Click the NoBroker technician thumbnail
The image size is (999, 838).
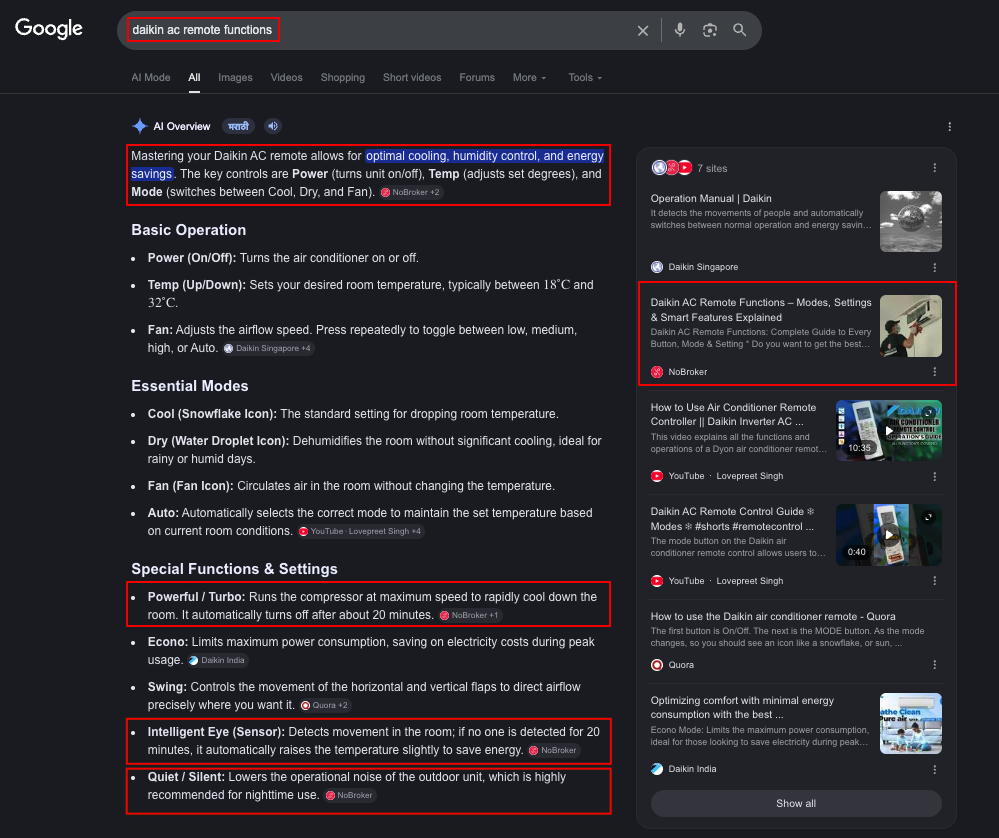pyautogui.click(x=910, y=326)
